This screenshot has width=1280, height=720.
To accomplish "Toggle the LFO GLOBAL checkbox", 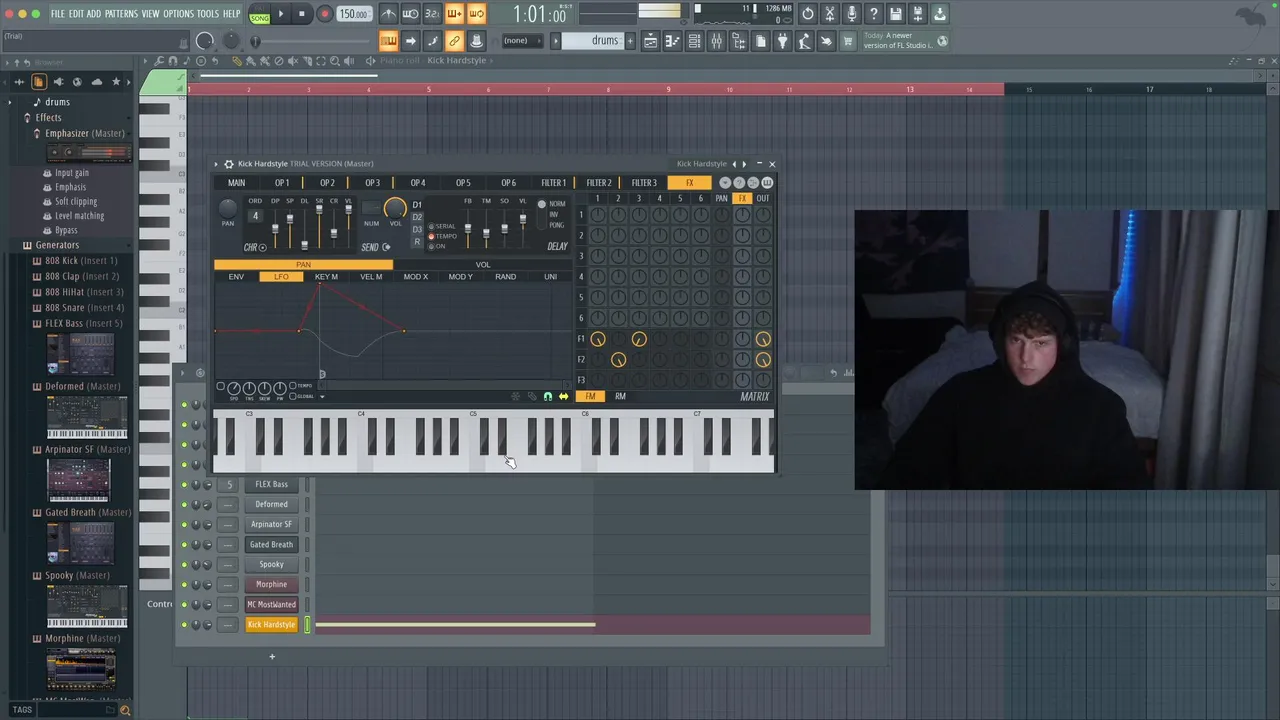I will tap(292, 396).
